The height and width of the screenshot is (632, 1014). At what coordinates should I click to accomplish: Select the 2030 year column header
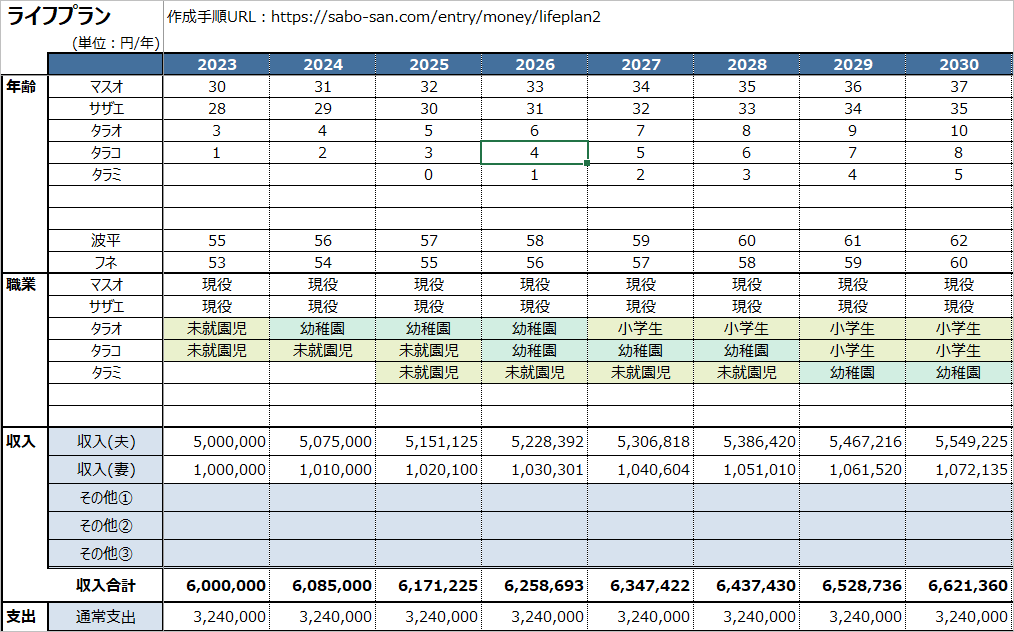click(959, 64)
